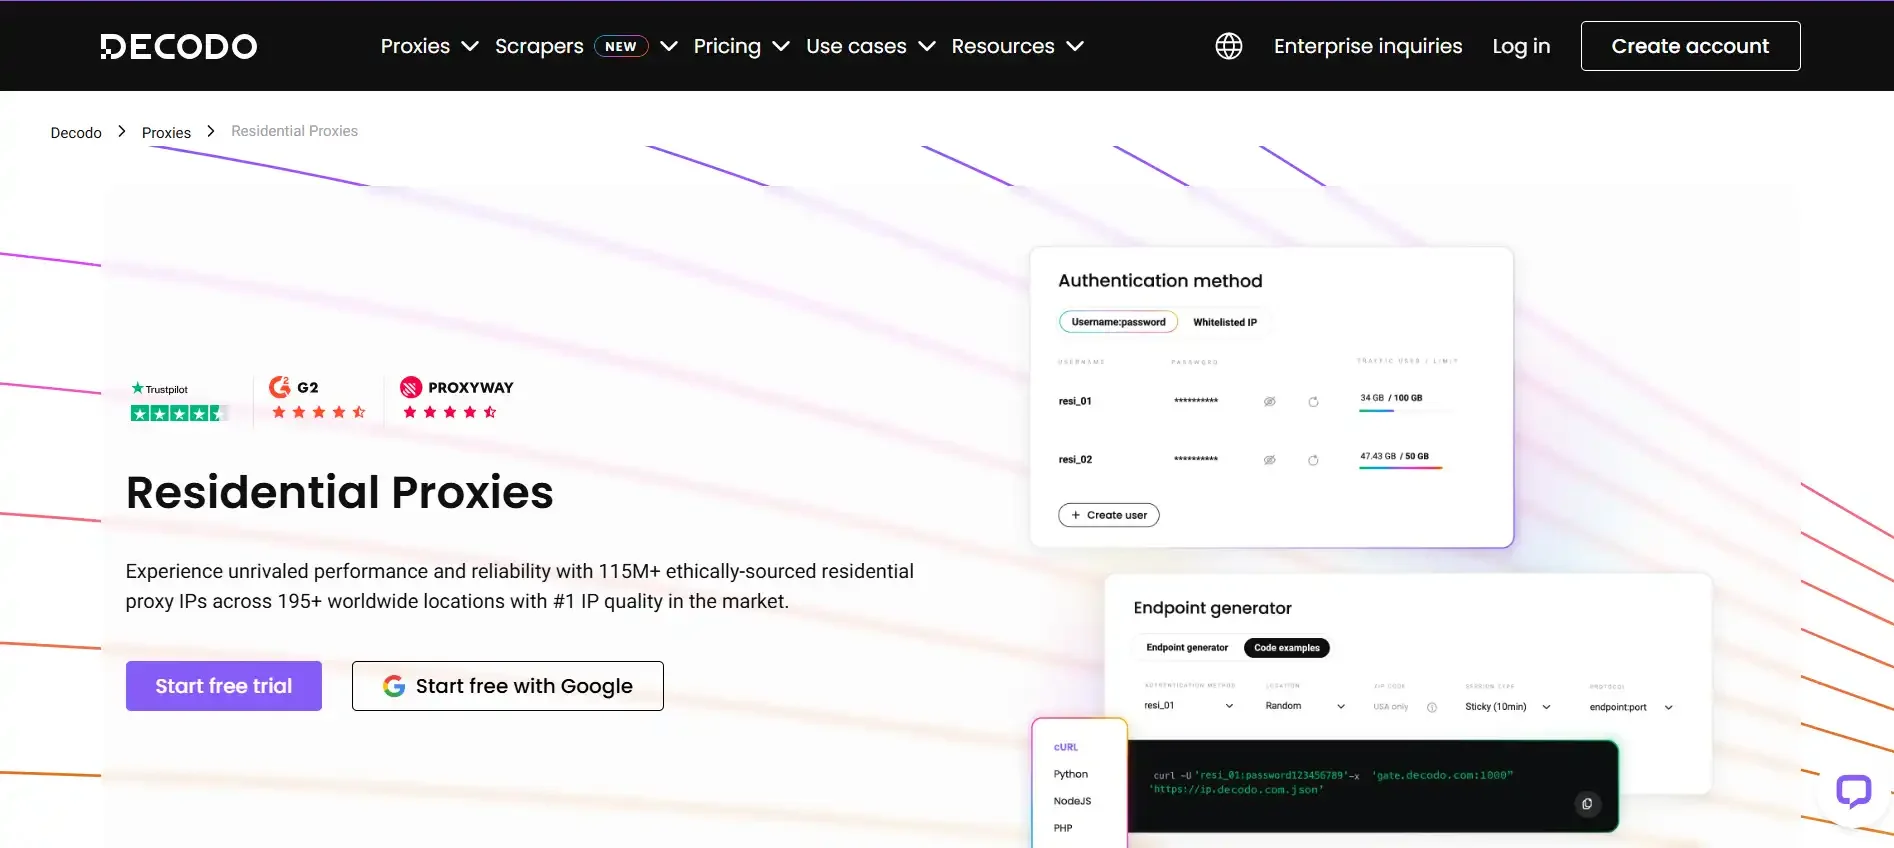Select the NodeJS language tab
Screen dimensions: 1894x848
[x=1072, y=801]
